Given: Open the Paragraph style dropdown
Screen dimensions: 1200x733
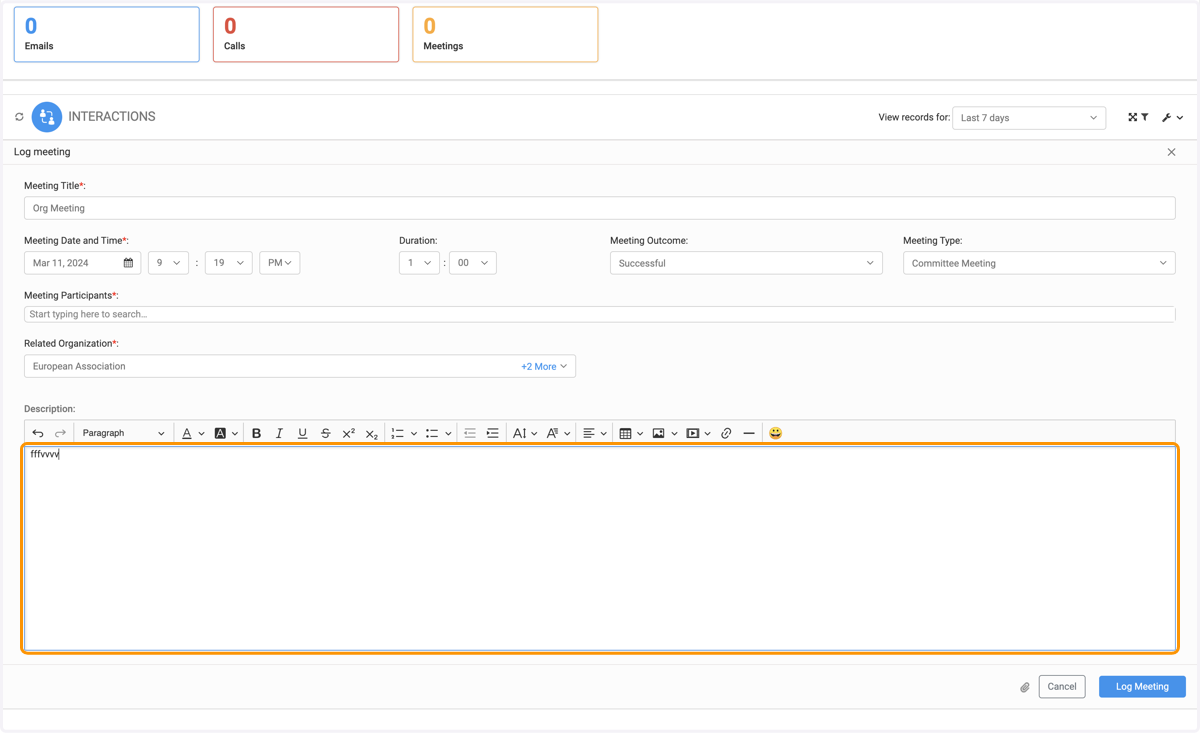Looking at the screenshot, I should 123,433.
